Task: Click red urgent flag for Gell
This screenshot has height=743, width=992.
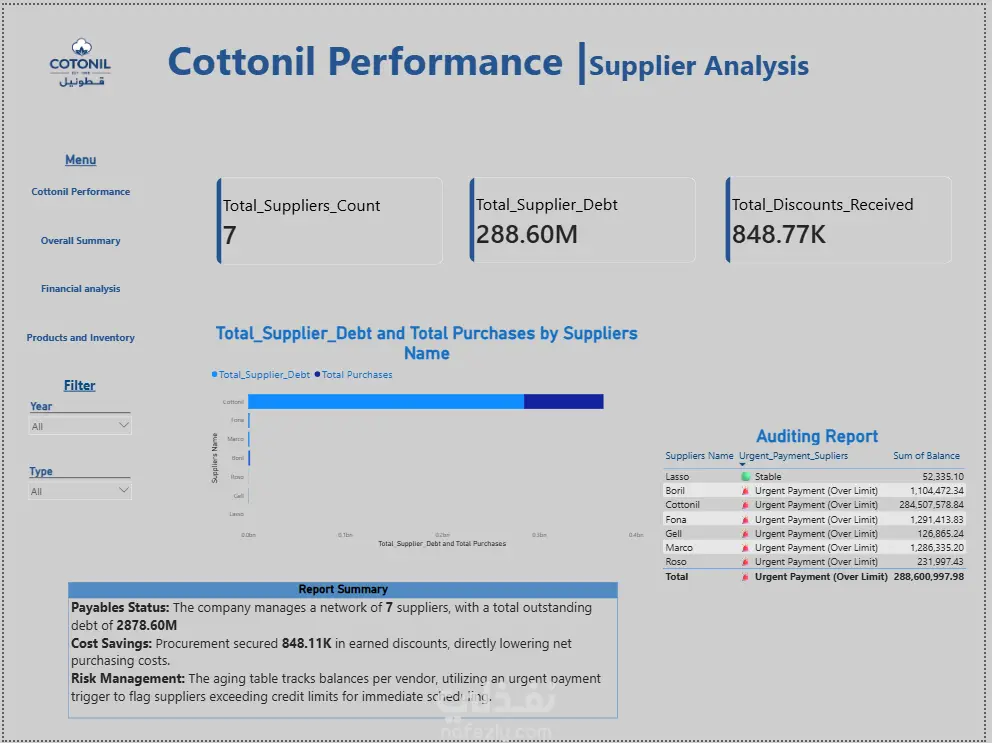Action: (x=745, y=534)
